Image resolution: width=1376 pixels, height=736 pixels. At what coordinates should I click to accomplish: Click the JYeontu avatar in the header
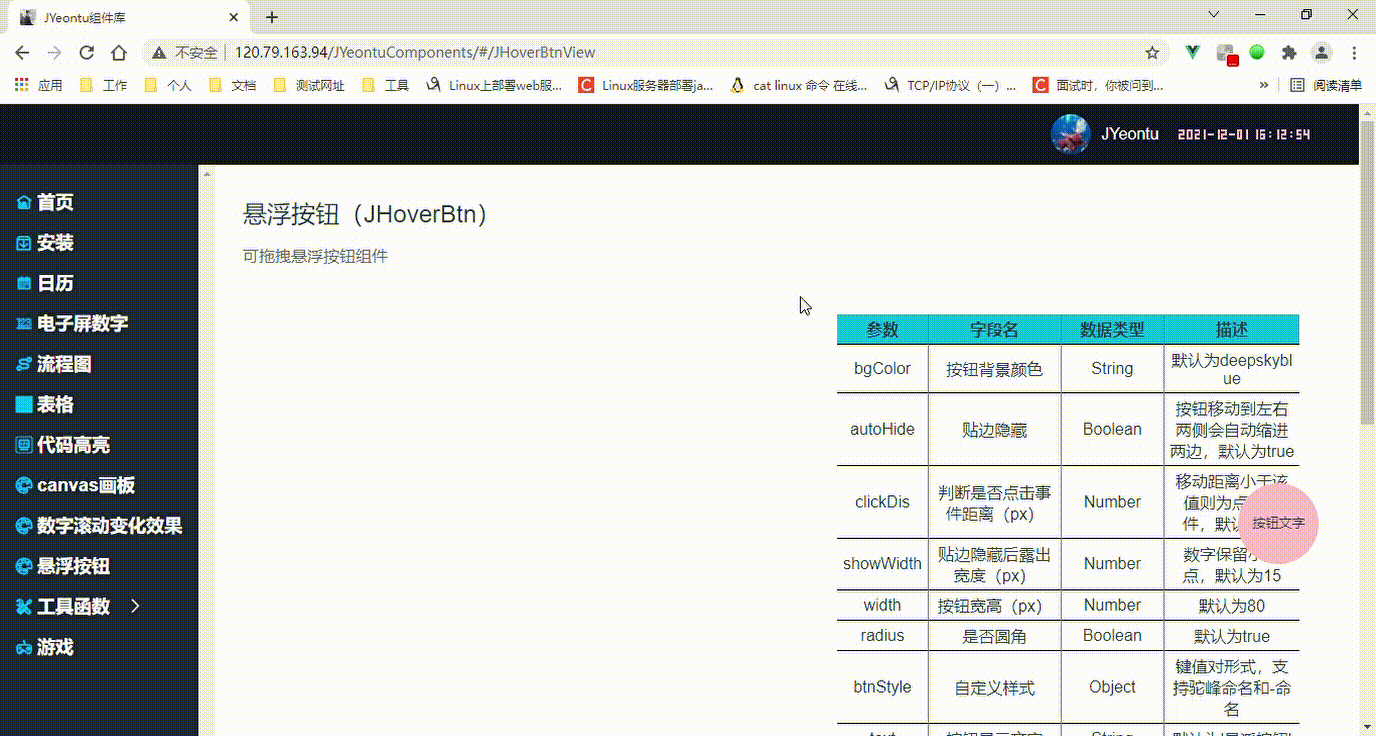[1070, 133]
